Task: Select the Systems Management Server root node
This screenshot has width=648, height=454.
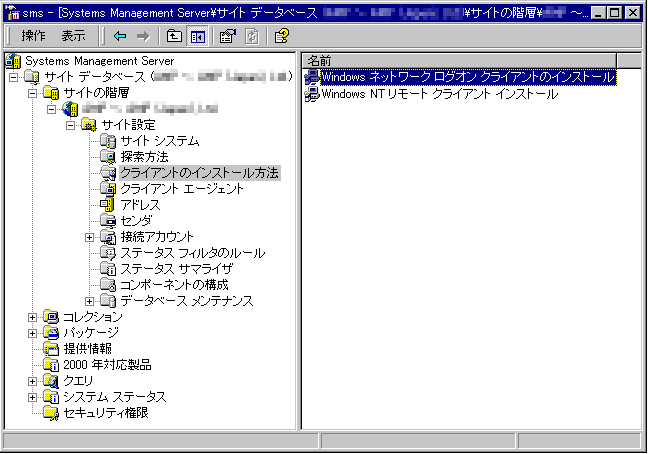Action: point(100,61)
